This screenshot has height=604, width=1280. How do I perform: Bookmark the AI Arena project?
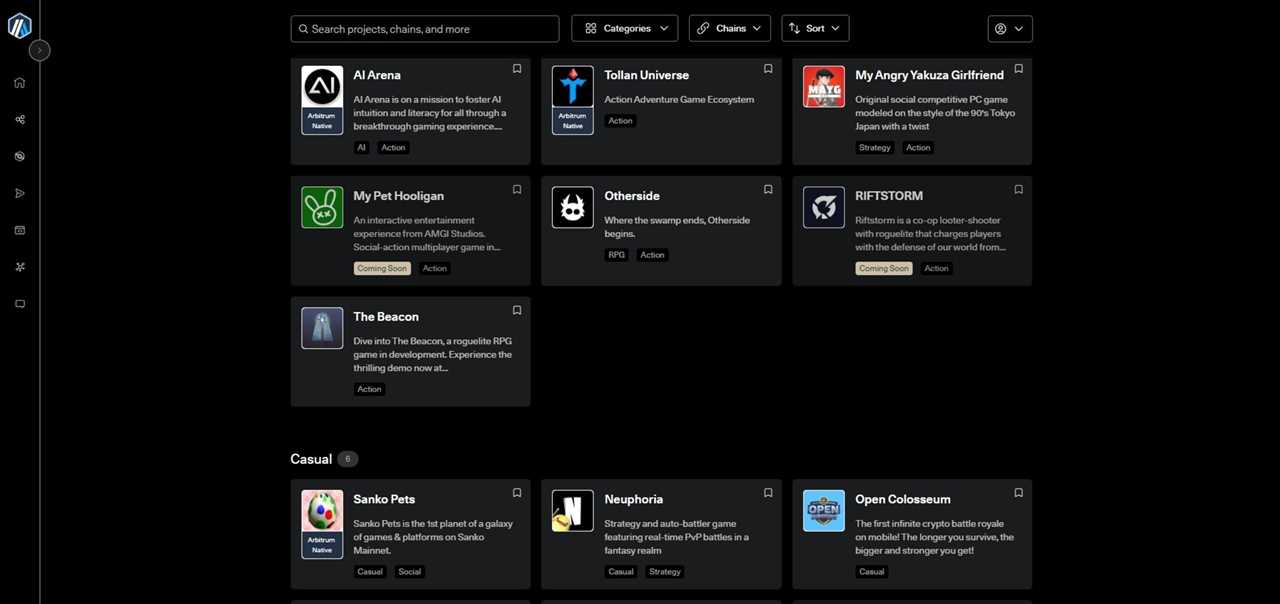517,69
